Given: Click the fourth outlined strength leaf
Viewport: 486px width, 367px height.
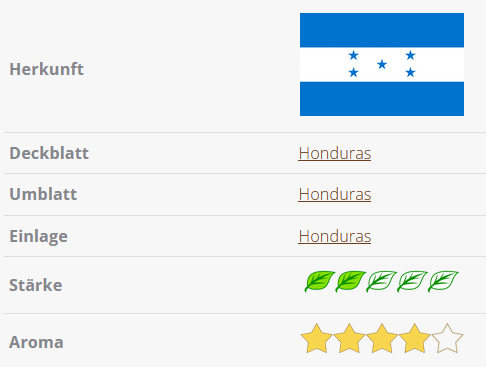Looking at the screenshot, I should point(412,281).
